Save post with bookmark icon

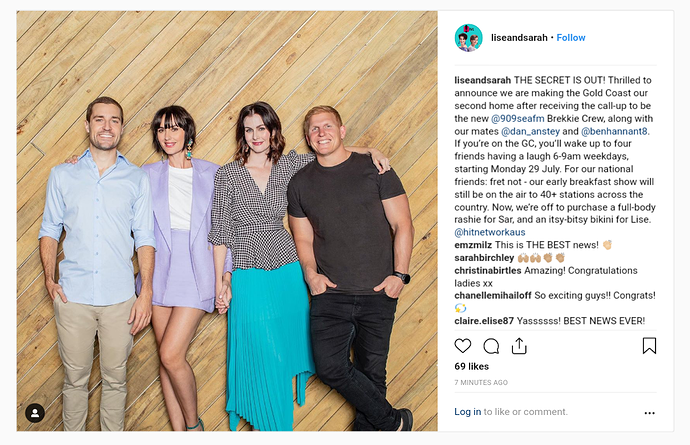(649, 346)
